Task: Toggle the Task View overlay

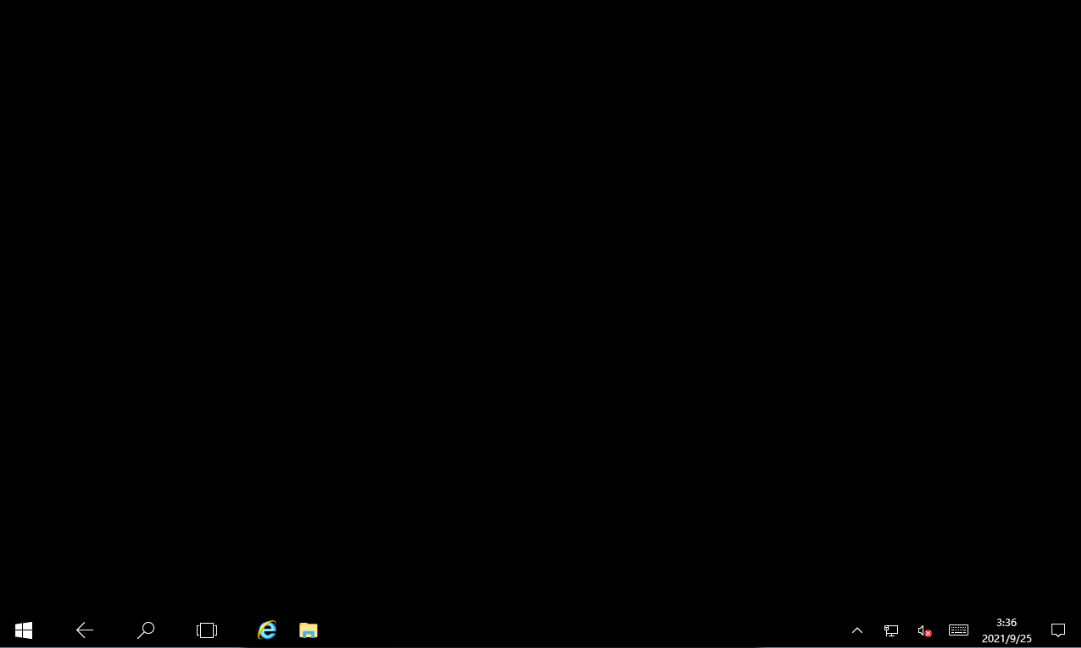Action: click(205, 630)
